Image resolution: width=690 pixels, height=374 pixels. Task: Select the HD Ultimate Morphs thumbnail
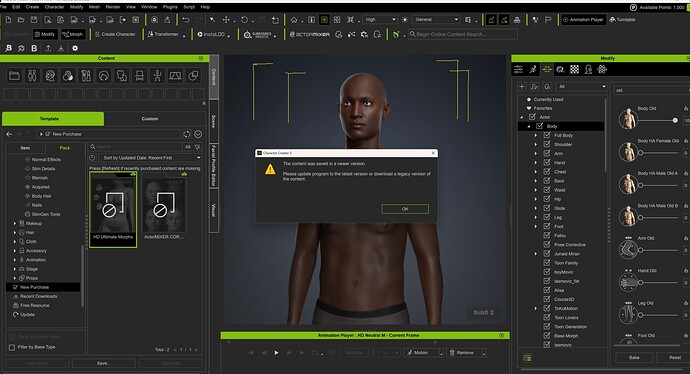pyautogui.click(x=113, y=209)
